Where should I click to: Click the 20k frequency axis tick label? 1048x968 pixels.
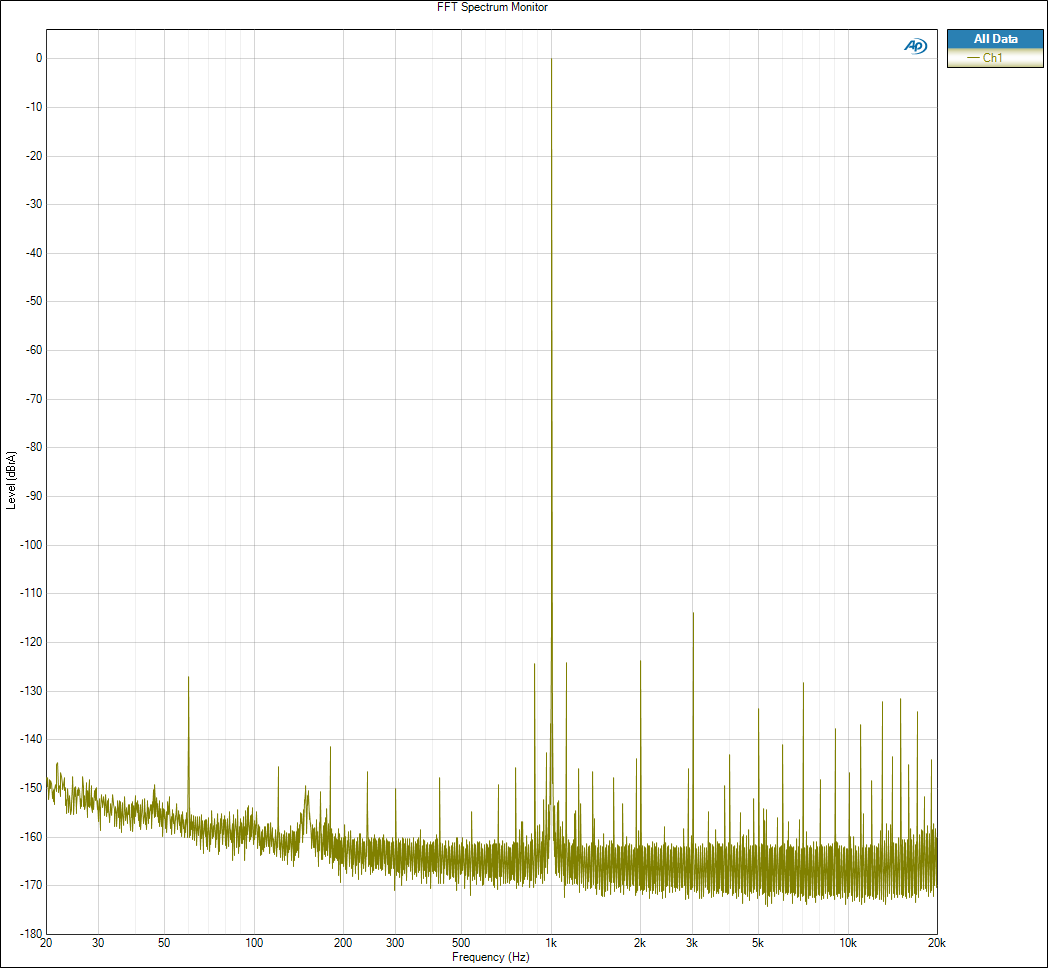936,943
